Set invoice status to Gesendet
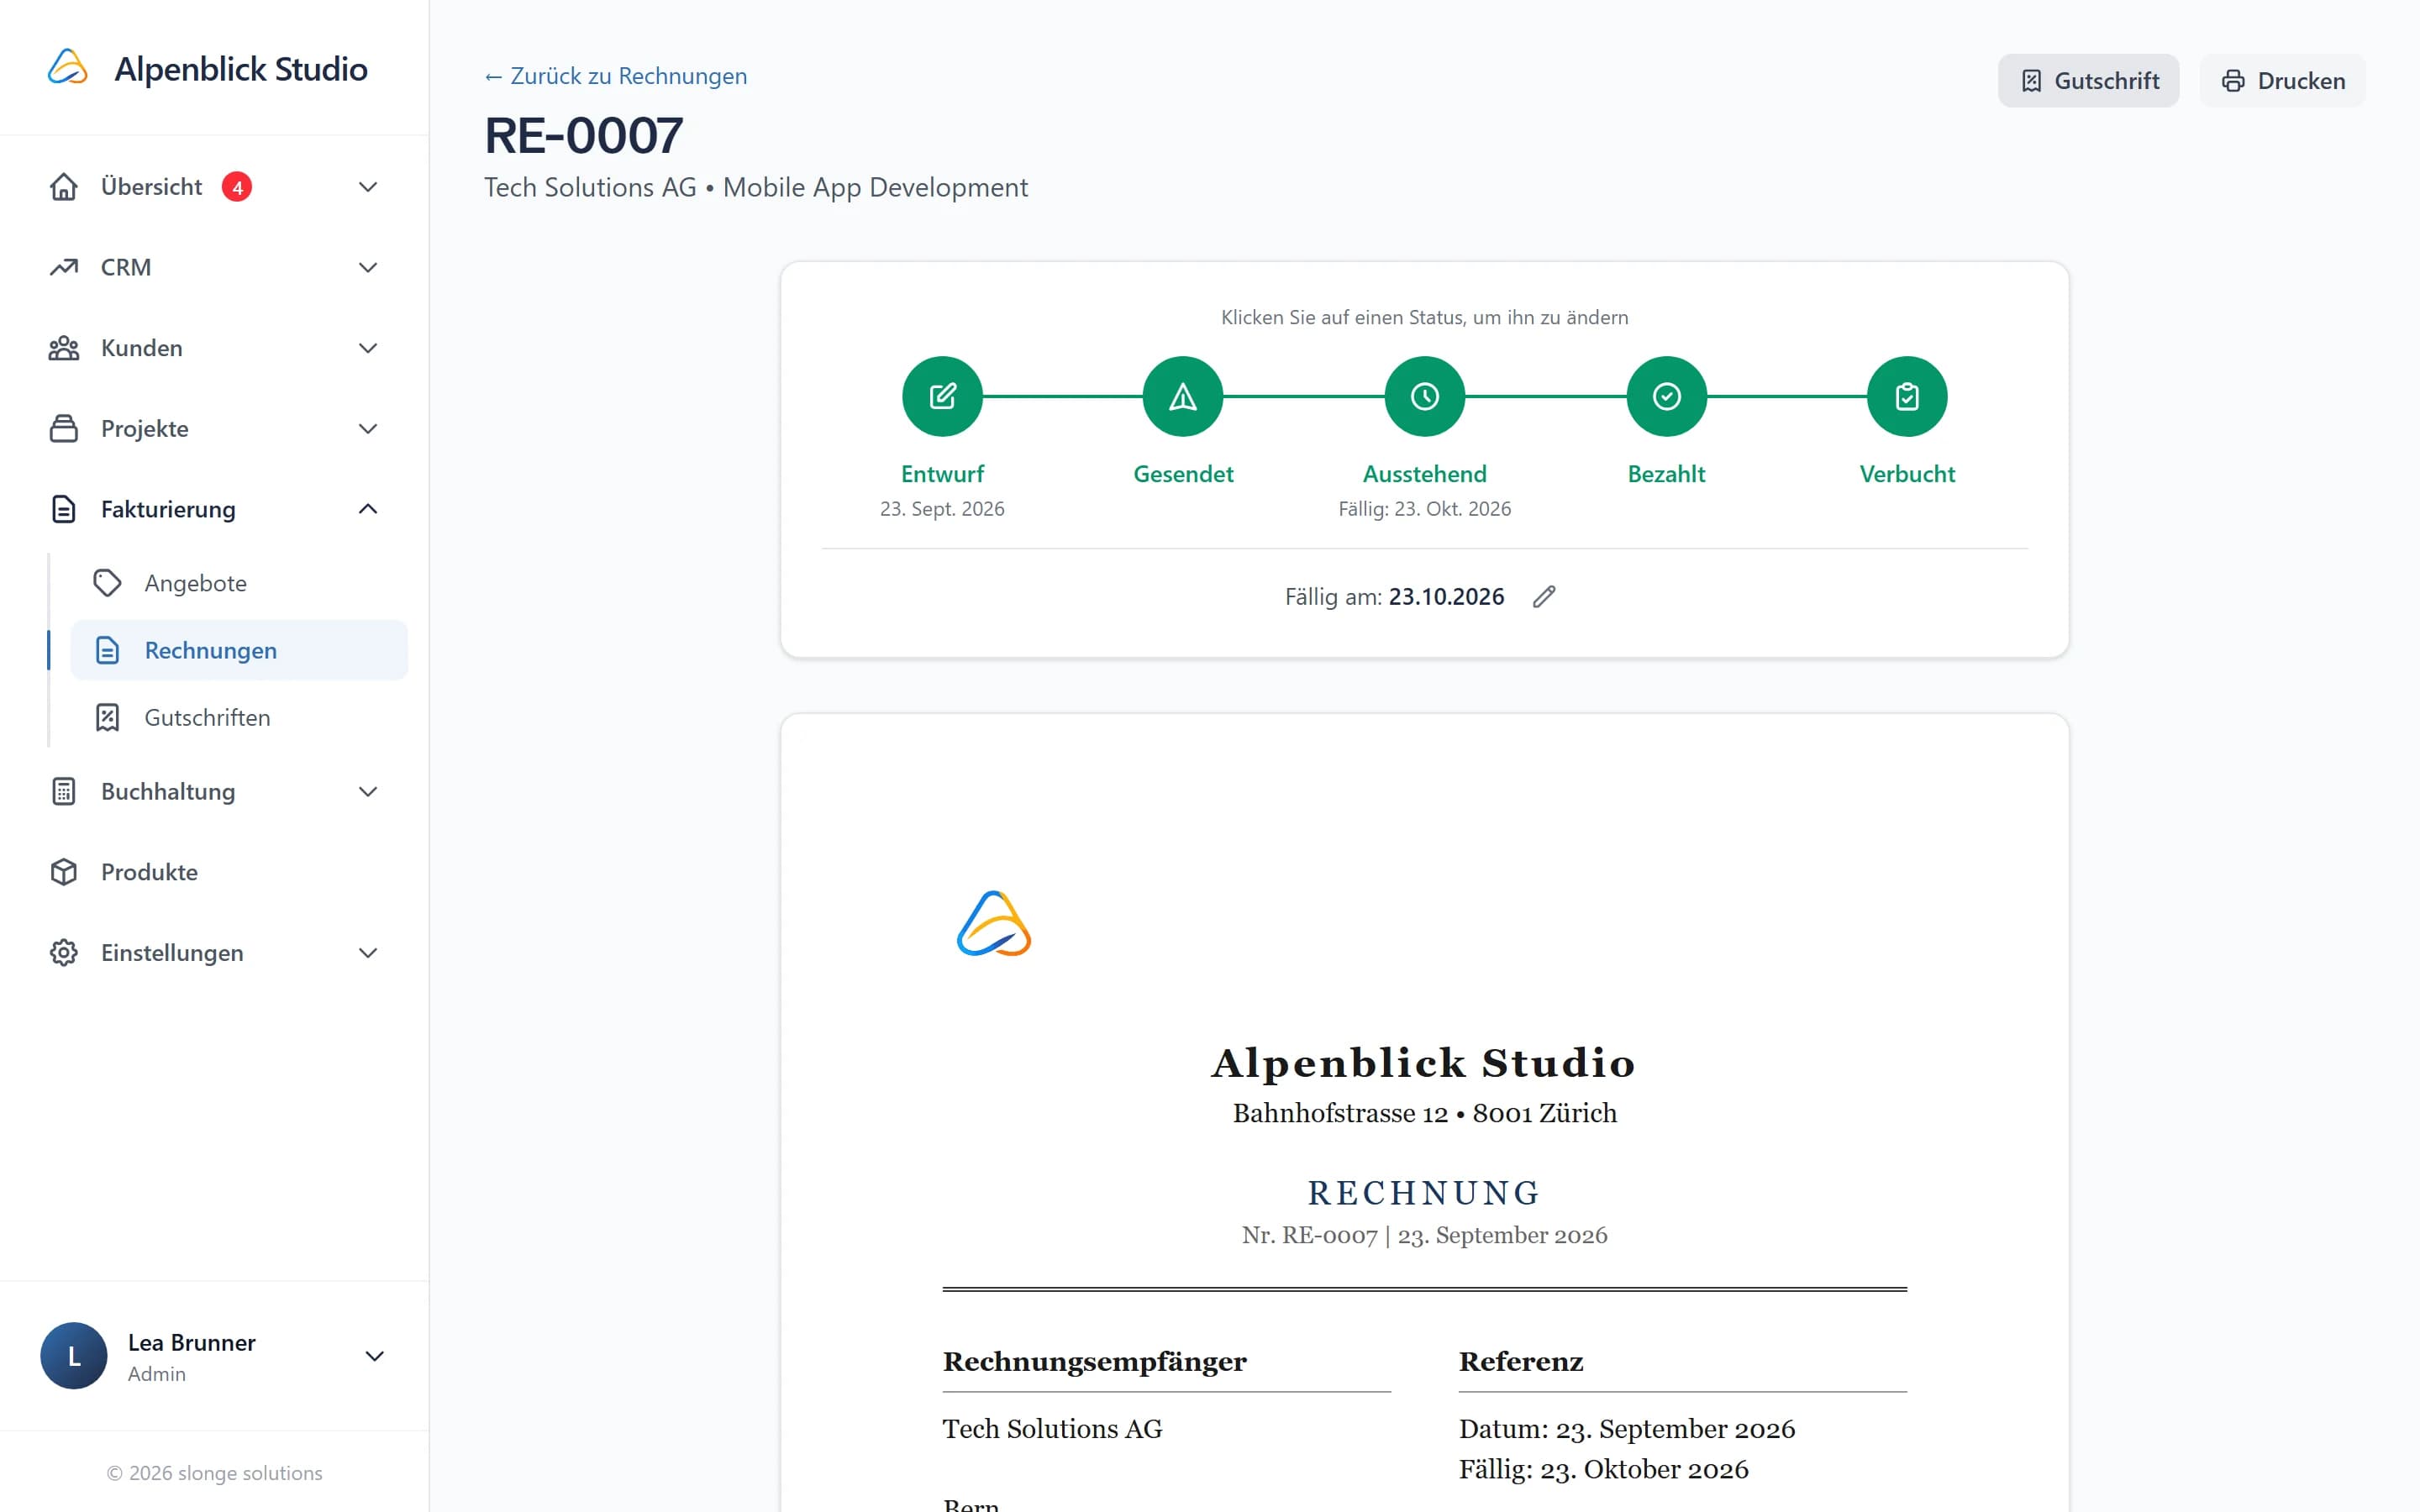The image size is (2420, 1512). coord(1183,396)
